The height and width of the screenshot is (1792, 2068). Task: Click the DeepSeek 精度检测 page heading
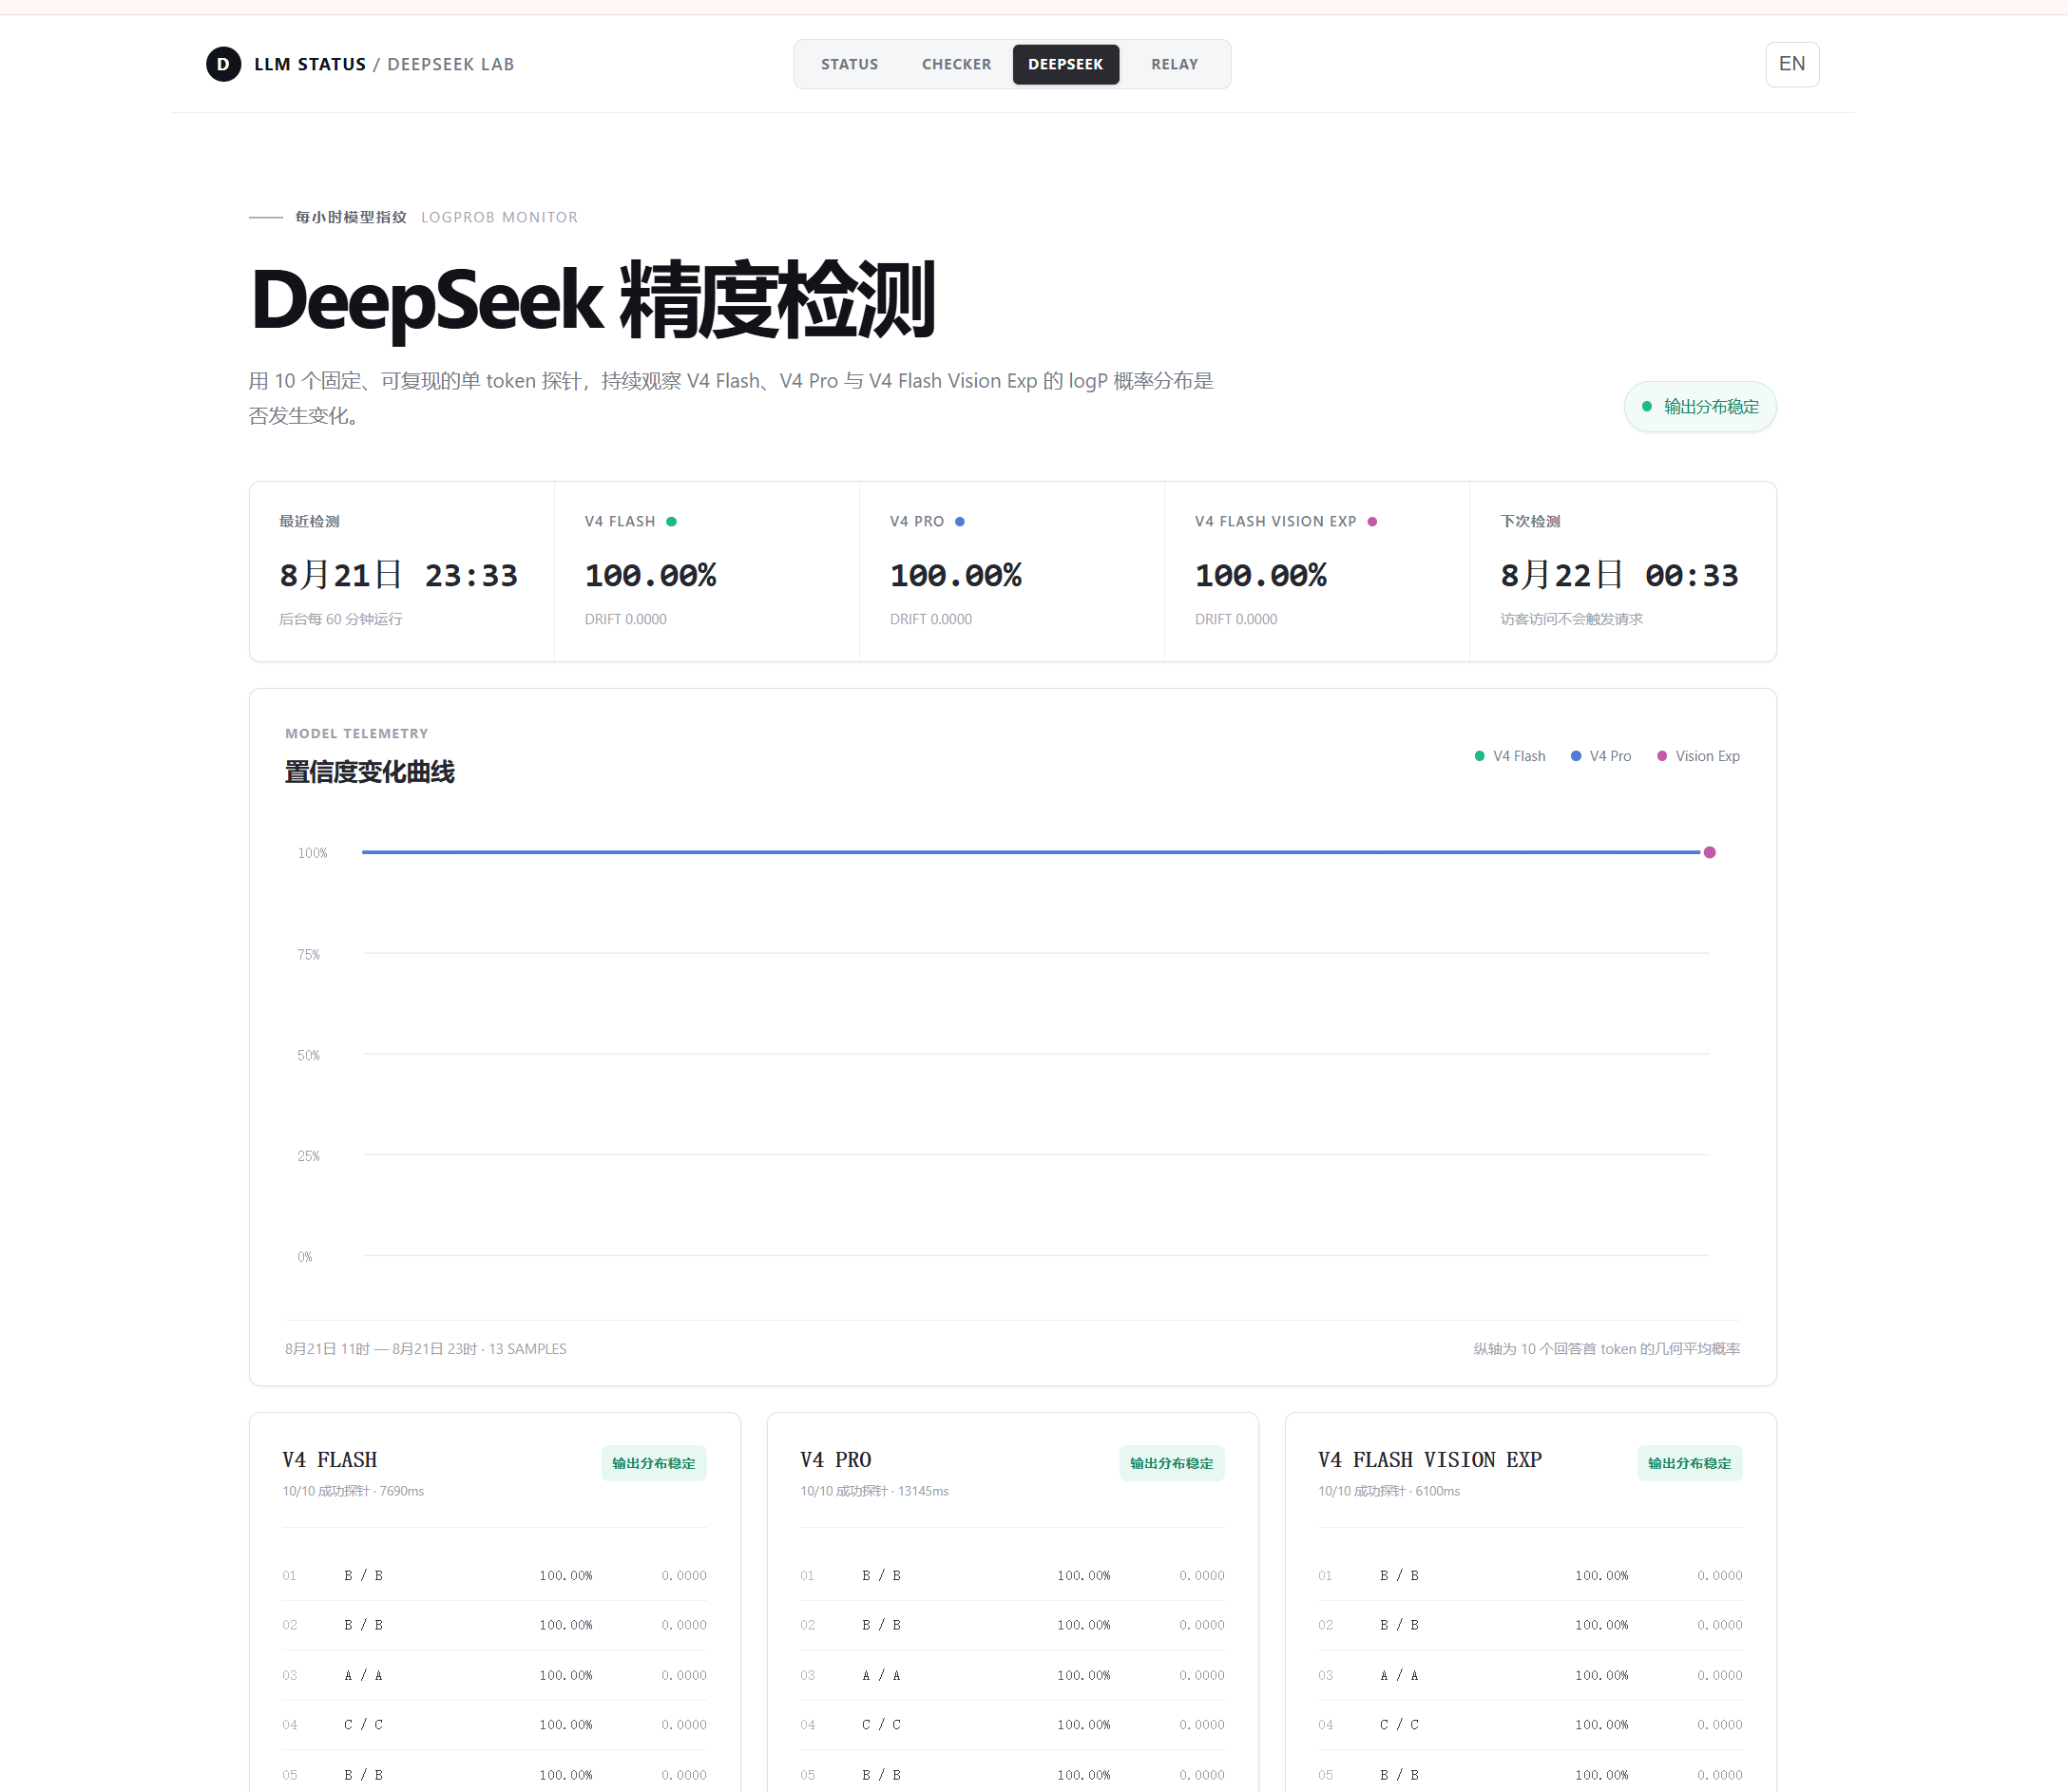click(593, 300)
